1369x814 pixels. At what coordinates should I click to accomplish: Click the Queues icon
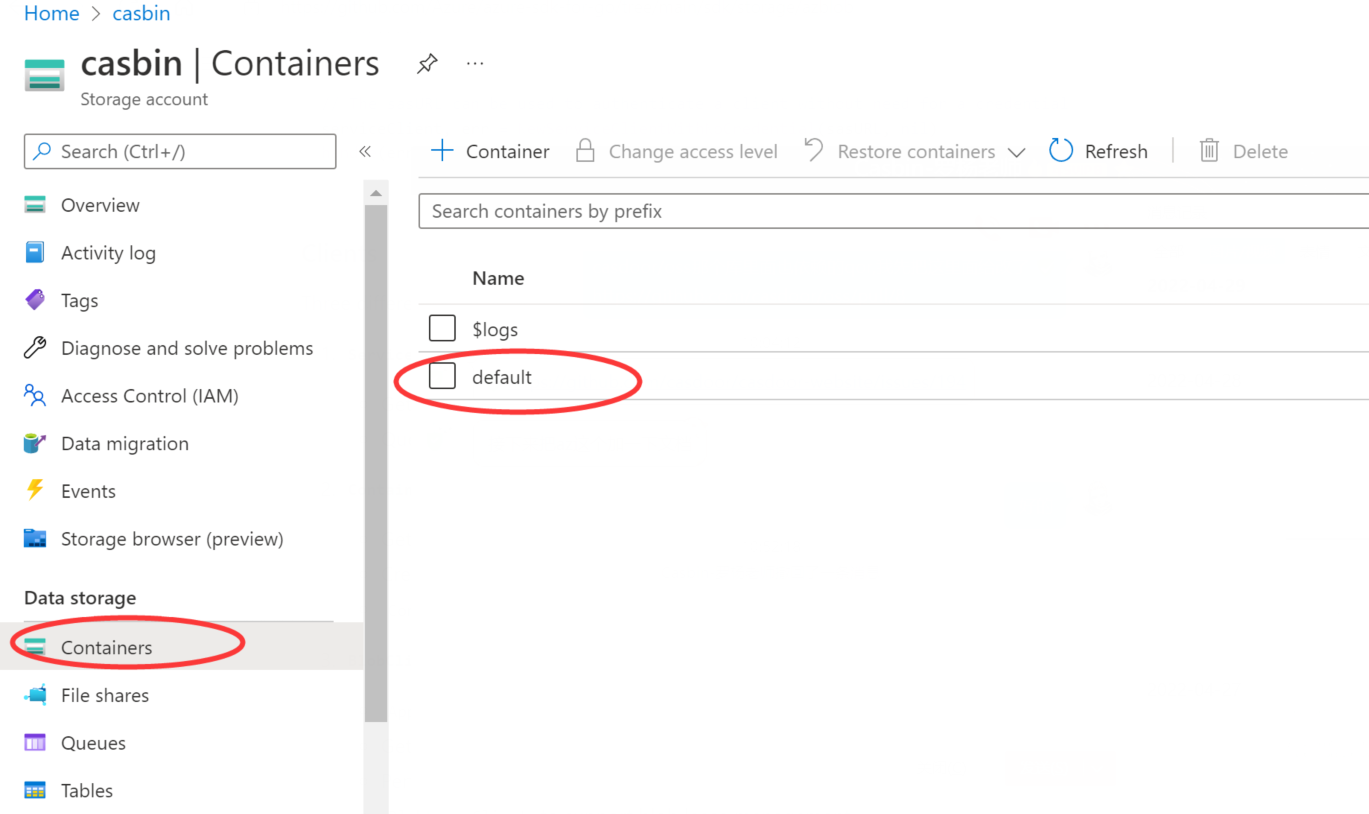point(33,742)
